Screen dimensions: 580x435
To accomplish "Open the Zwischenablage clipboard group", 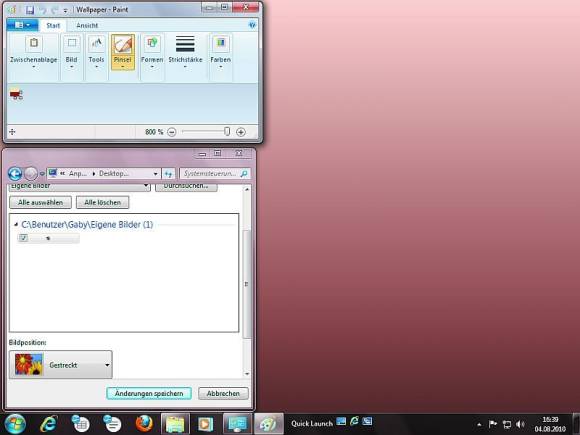I will point(34,52).
